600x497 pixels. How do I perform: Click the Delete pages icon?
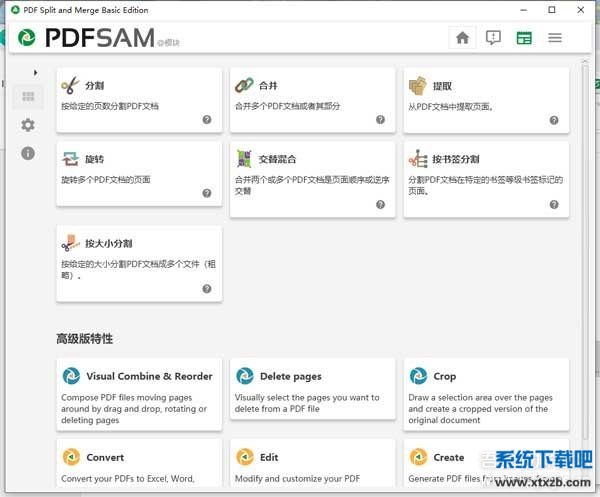pos(245,376)
